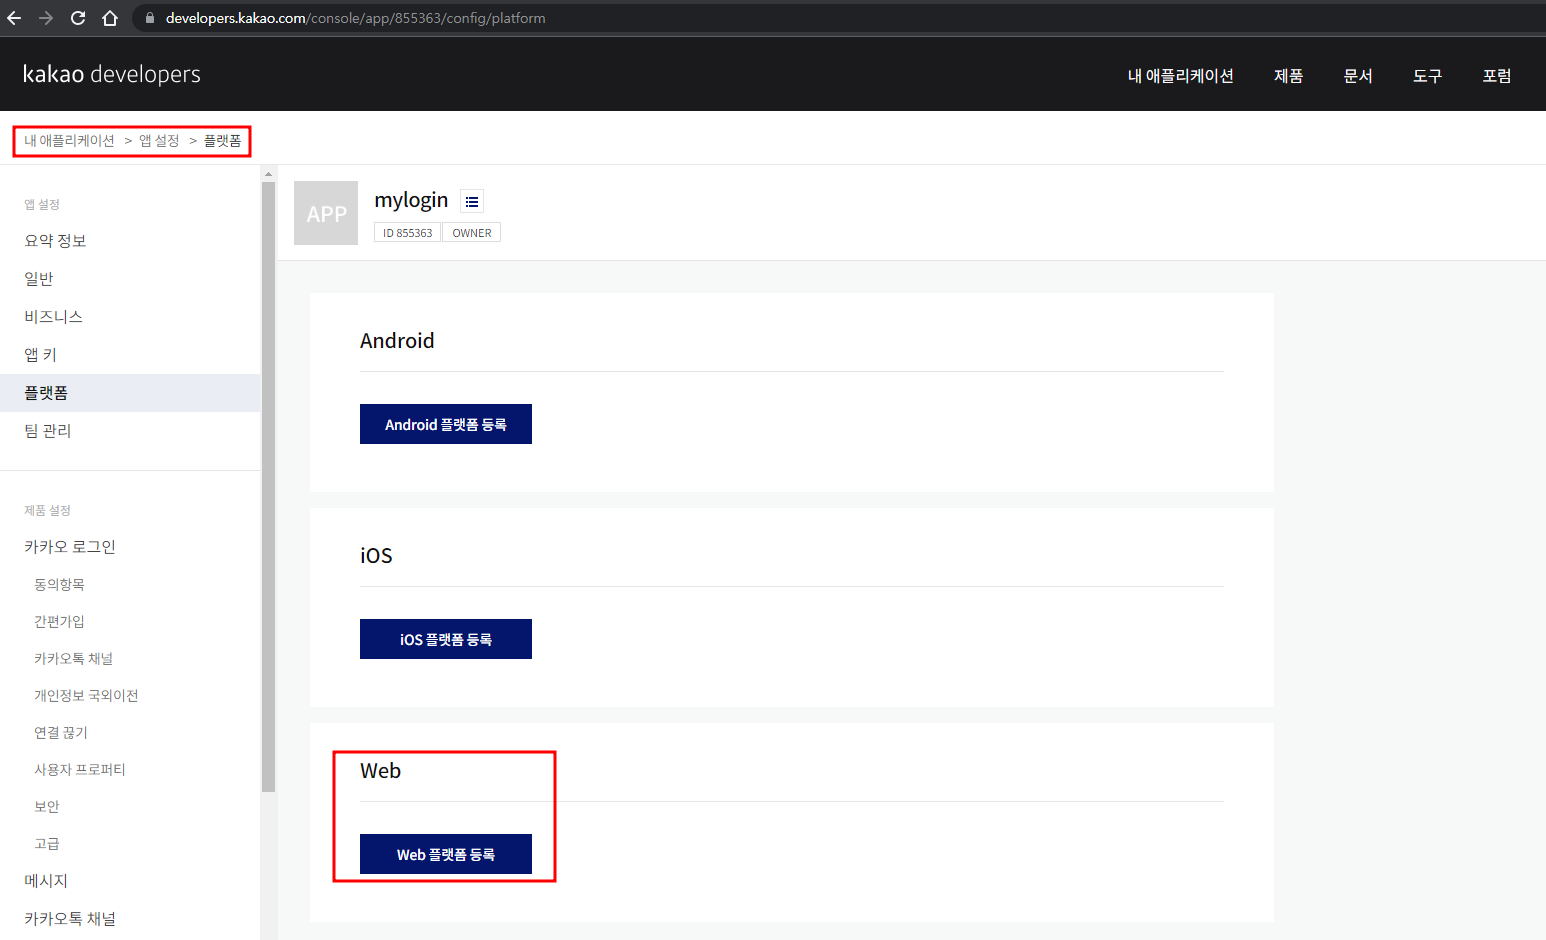Click Web 플랫폼 등록 button
The height and width of the screenshot is (940, 1546).
pyautogui.click(x=446, y=854)
